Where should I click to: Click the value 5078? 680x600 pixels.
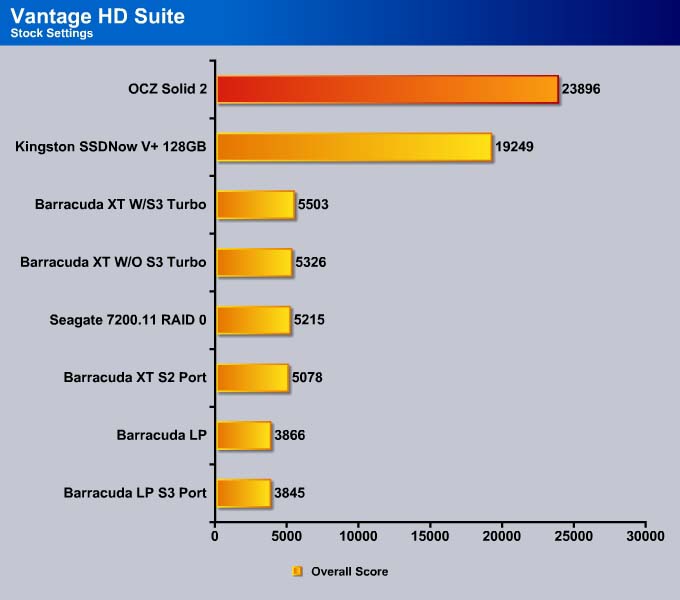[307, 377]
